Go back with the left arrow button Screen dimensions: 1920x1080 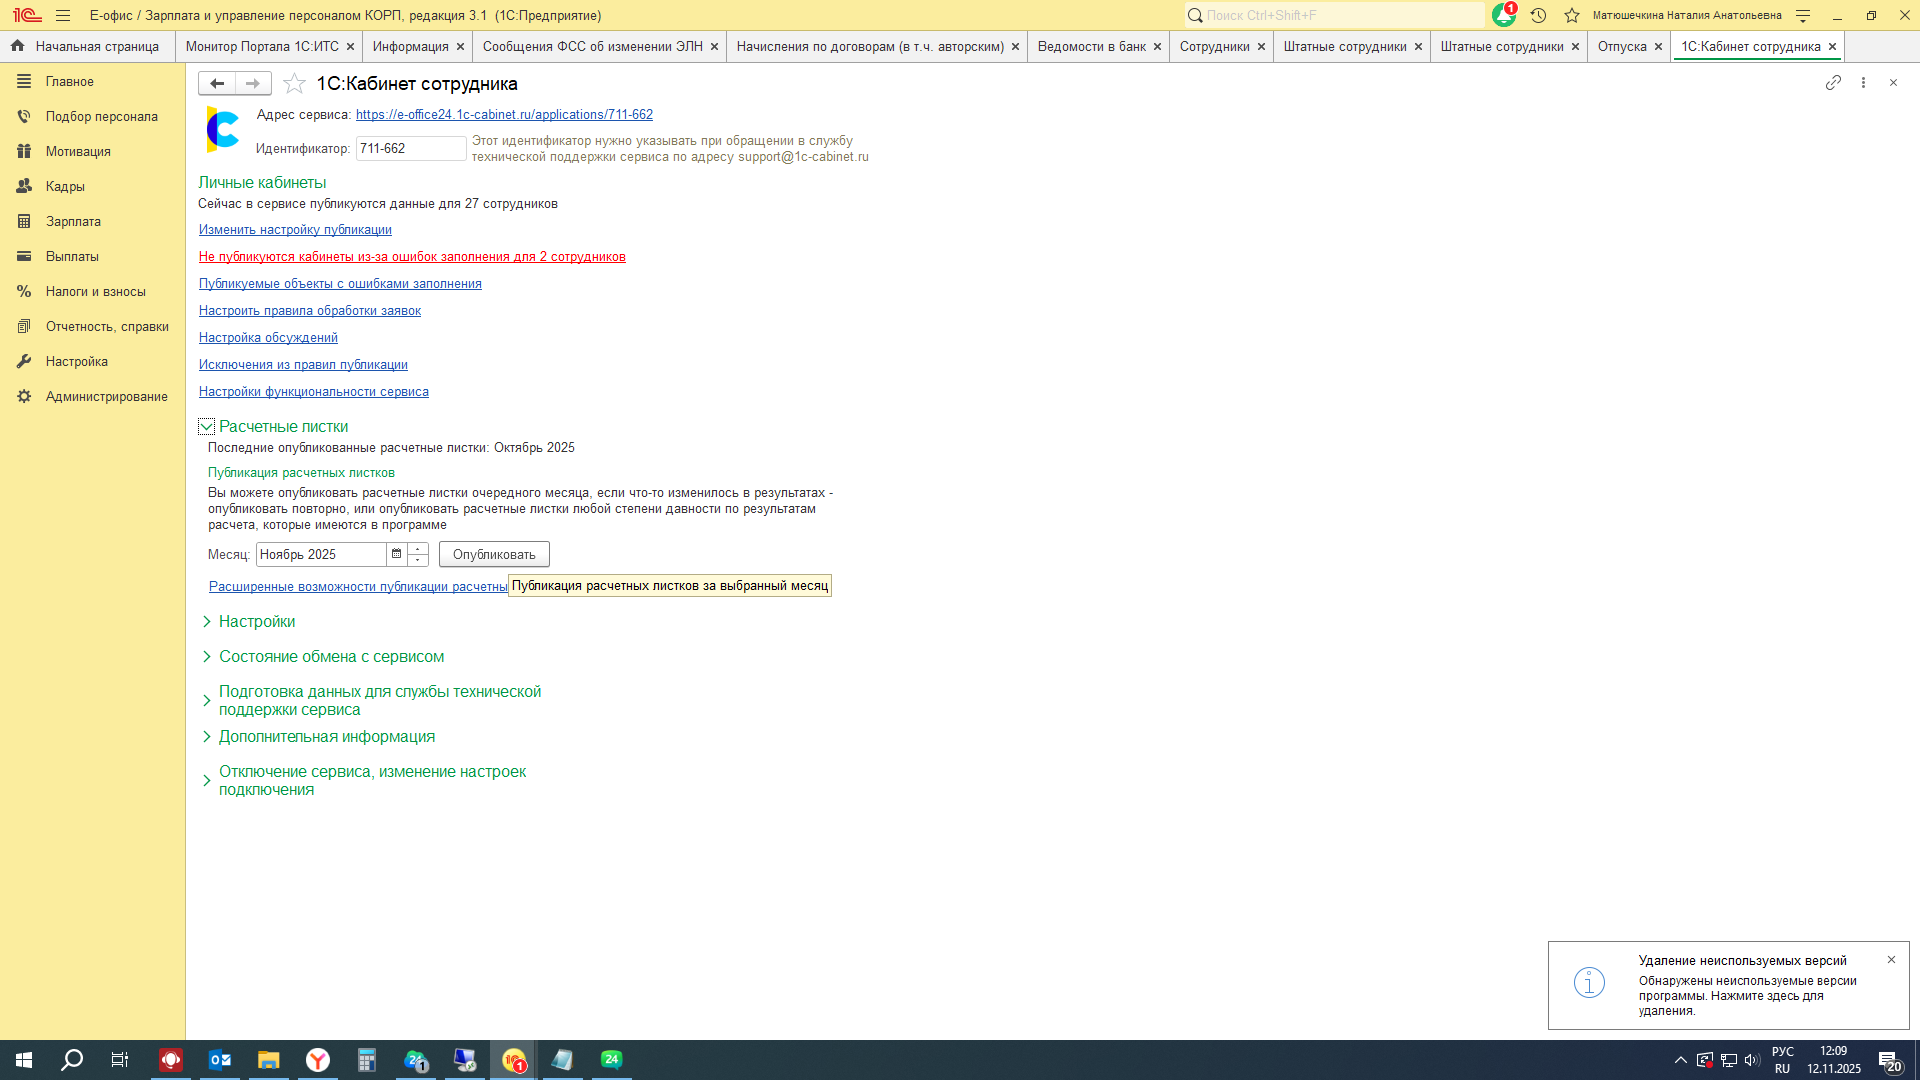click(217, 84)
